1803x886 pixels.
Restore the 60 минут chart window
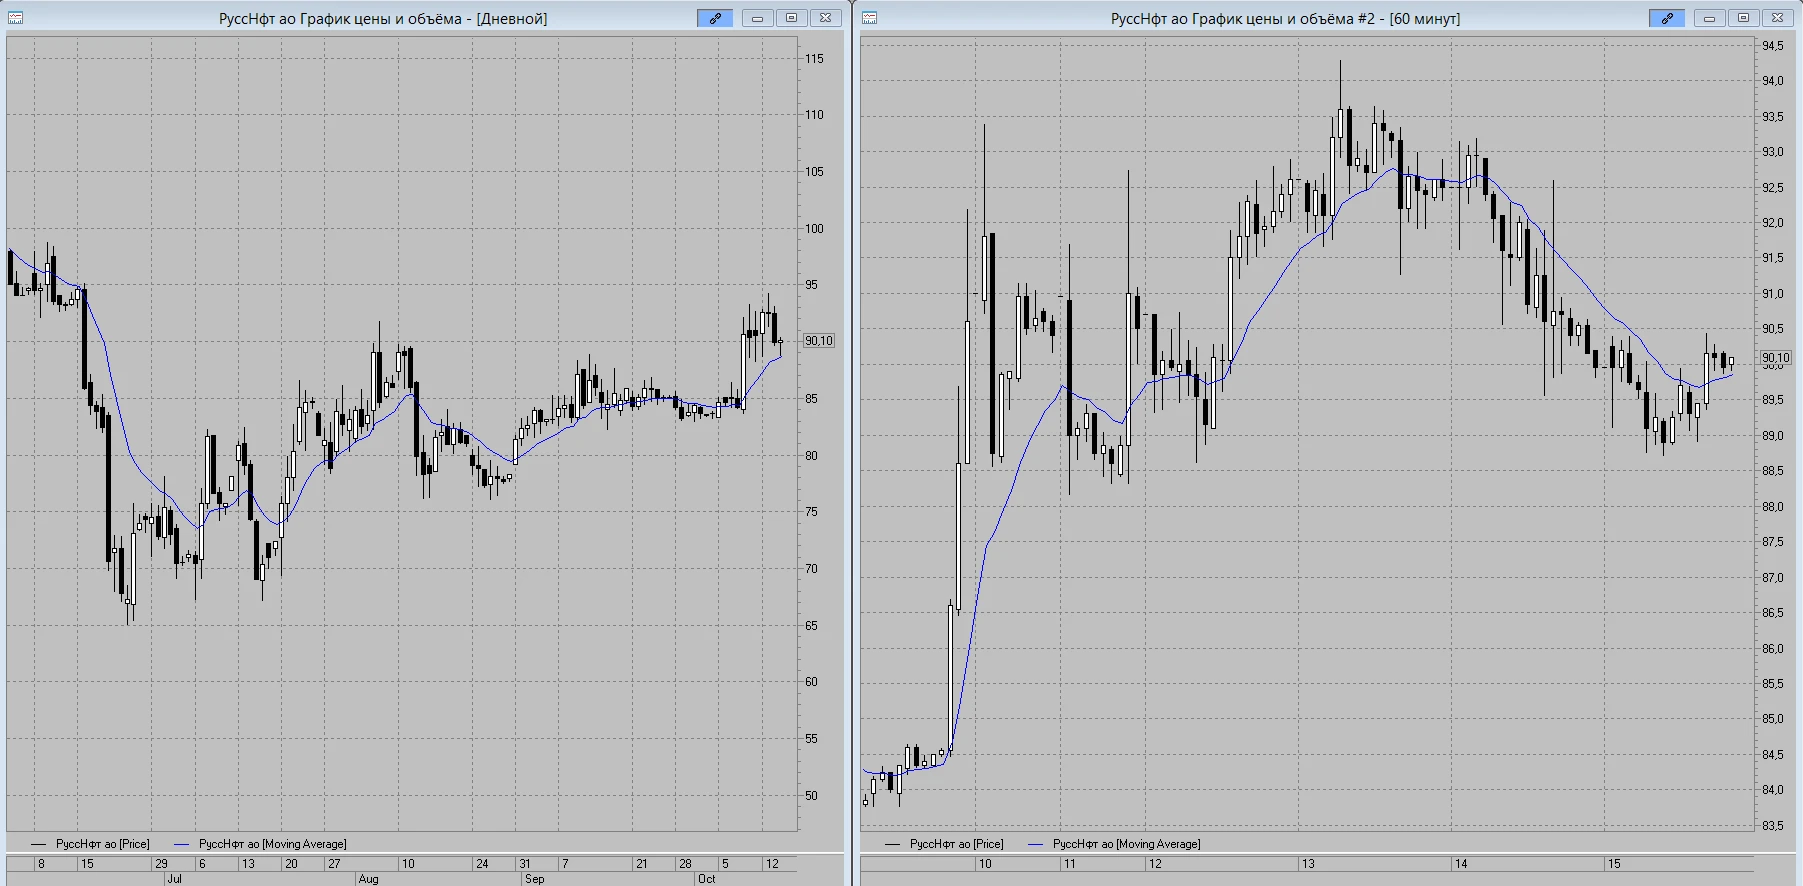[1743, 18]
